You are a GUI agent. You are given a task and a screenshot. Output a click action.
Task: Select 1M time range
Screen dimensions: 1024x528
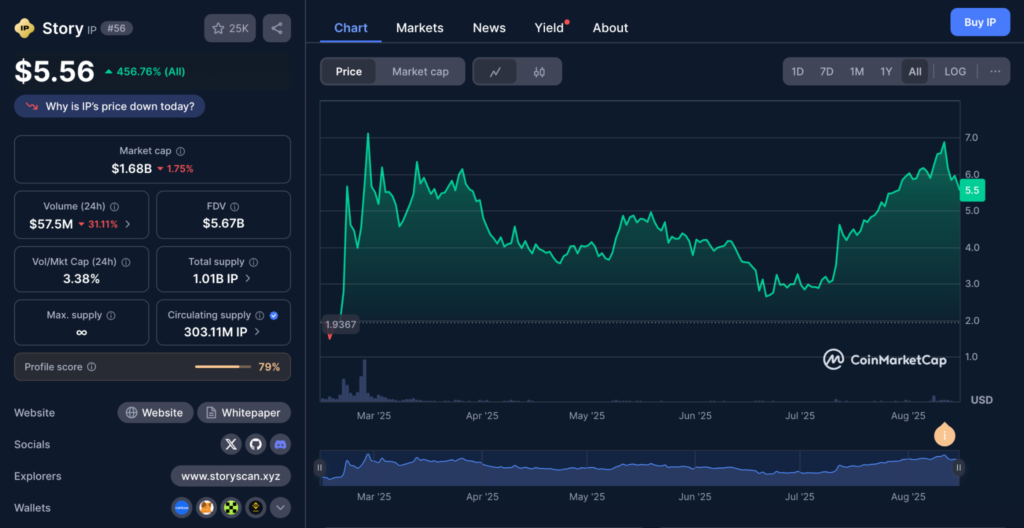(x=857, y=72)
